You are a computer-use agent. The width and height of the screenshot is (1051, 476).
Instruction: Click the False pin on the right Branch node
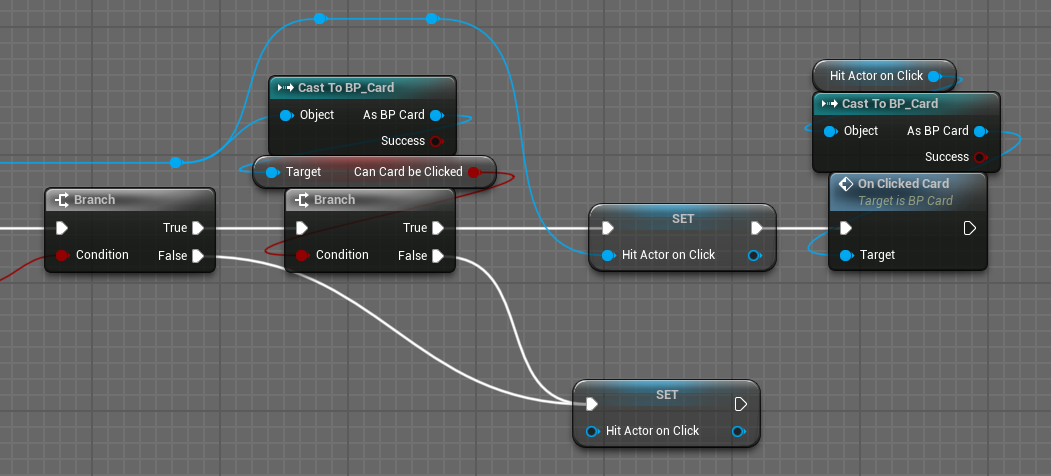tap(438, 256)
